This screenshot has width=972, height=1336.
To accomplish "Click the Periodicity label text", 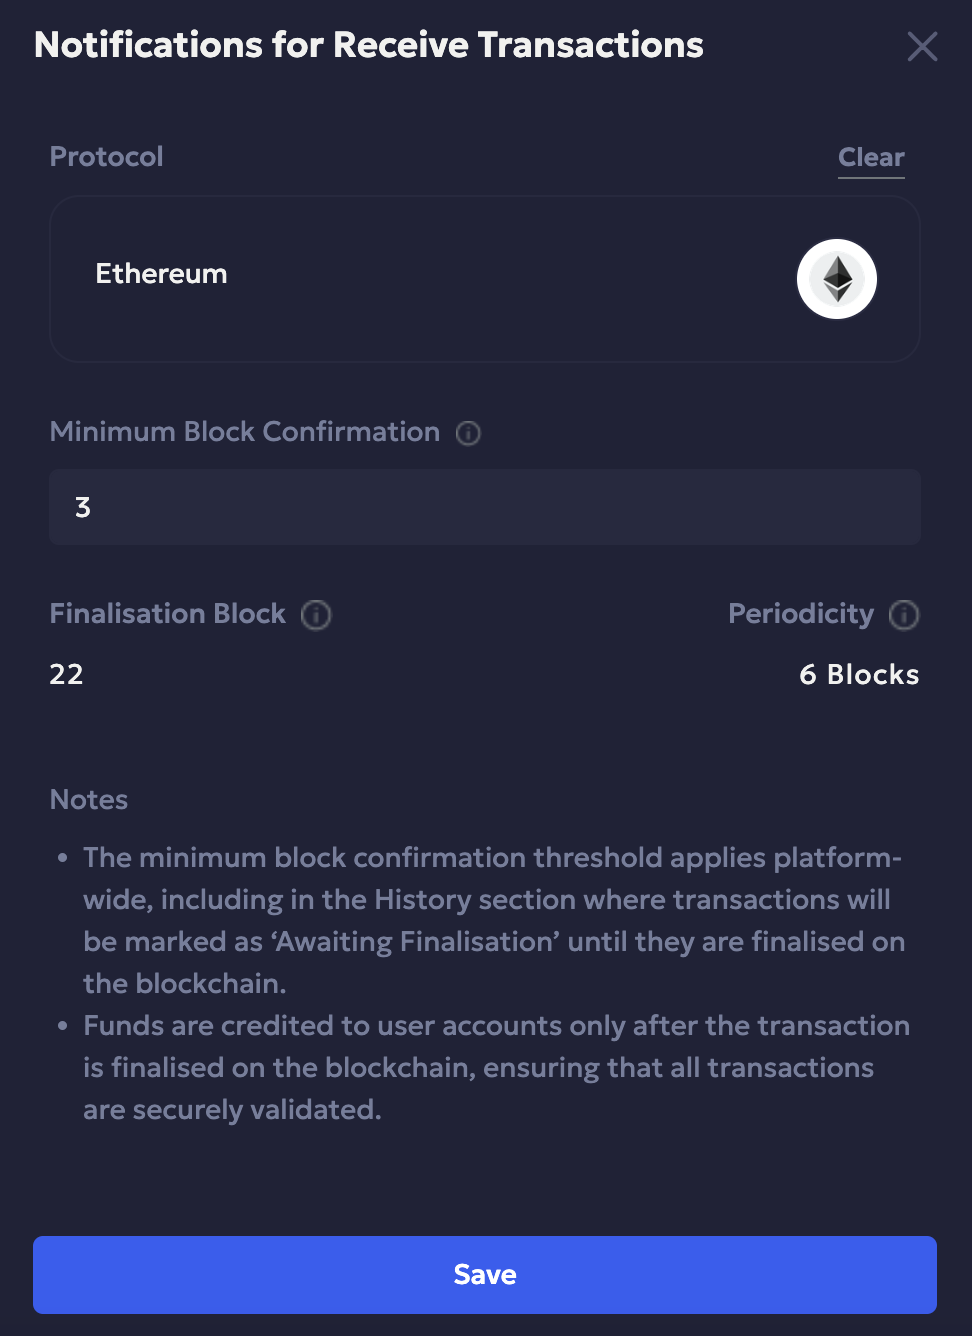I will point(801,614).
